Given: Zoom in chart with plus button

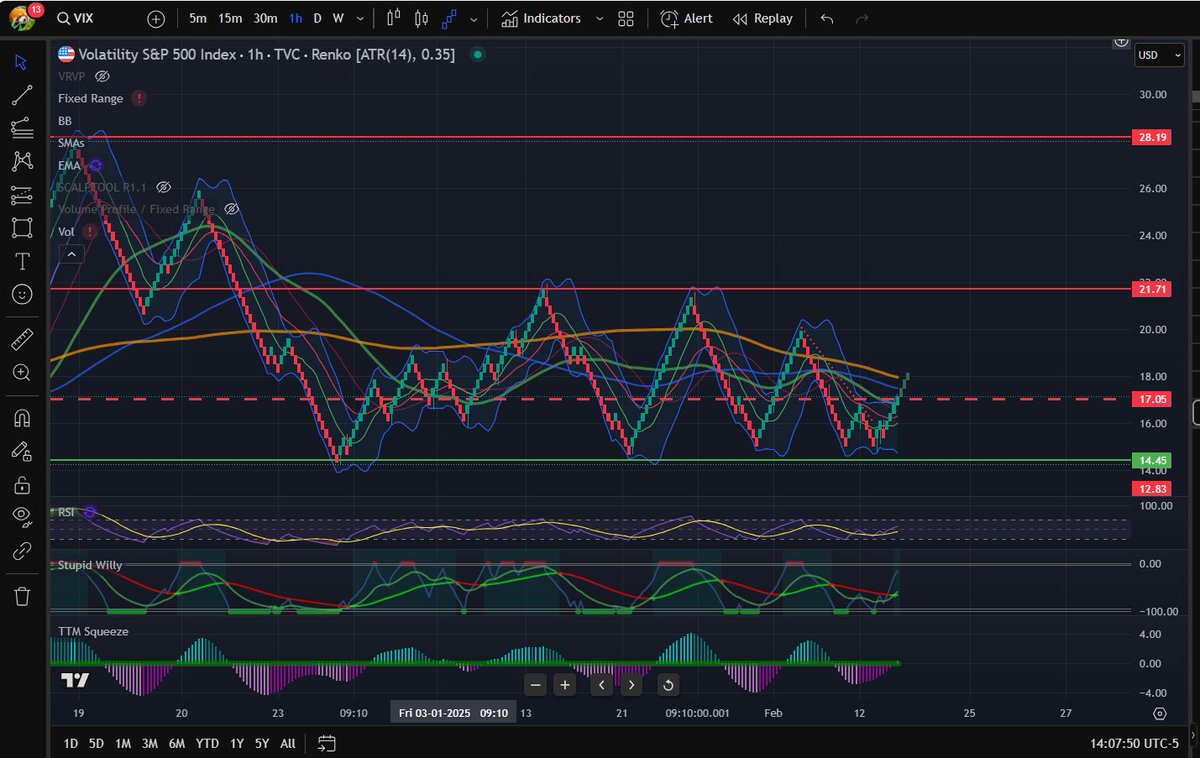Looking at the screenshot, I should [x=565, y=685].
